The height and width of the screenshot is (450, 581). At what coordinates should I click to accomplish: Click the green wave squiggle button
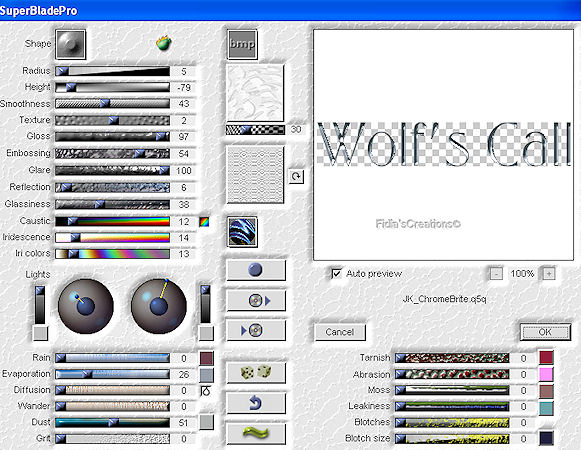(x=256, y=433)
